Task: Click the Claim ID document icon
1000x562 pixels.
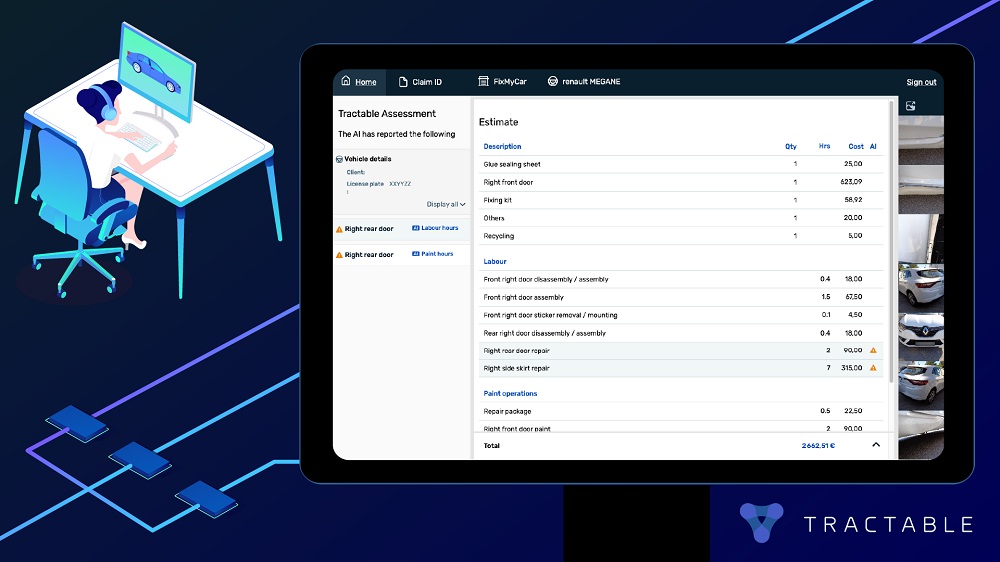Action: [x=403, y=82]
